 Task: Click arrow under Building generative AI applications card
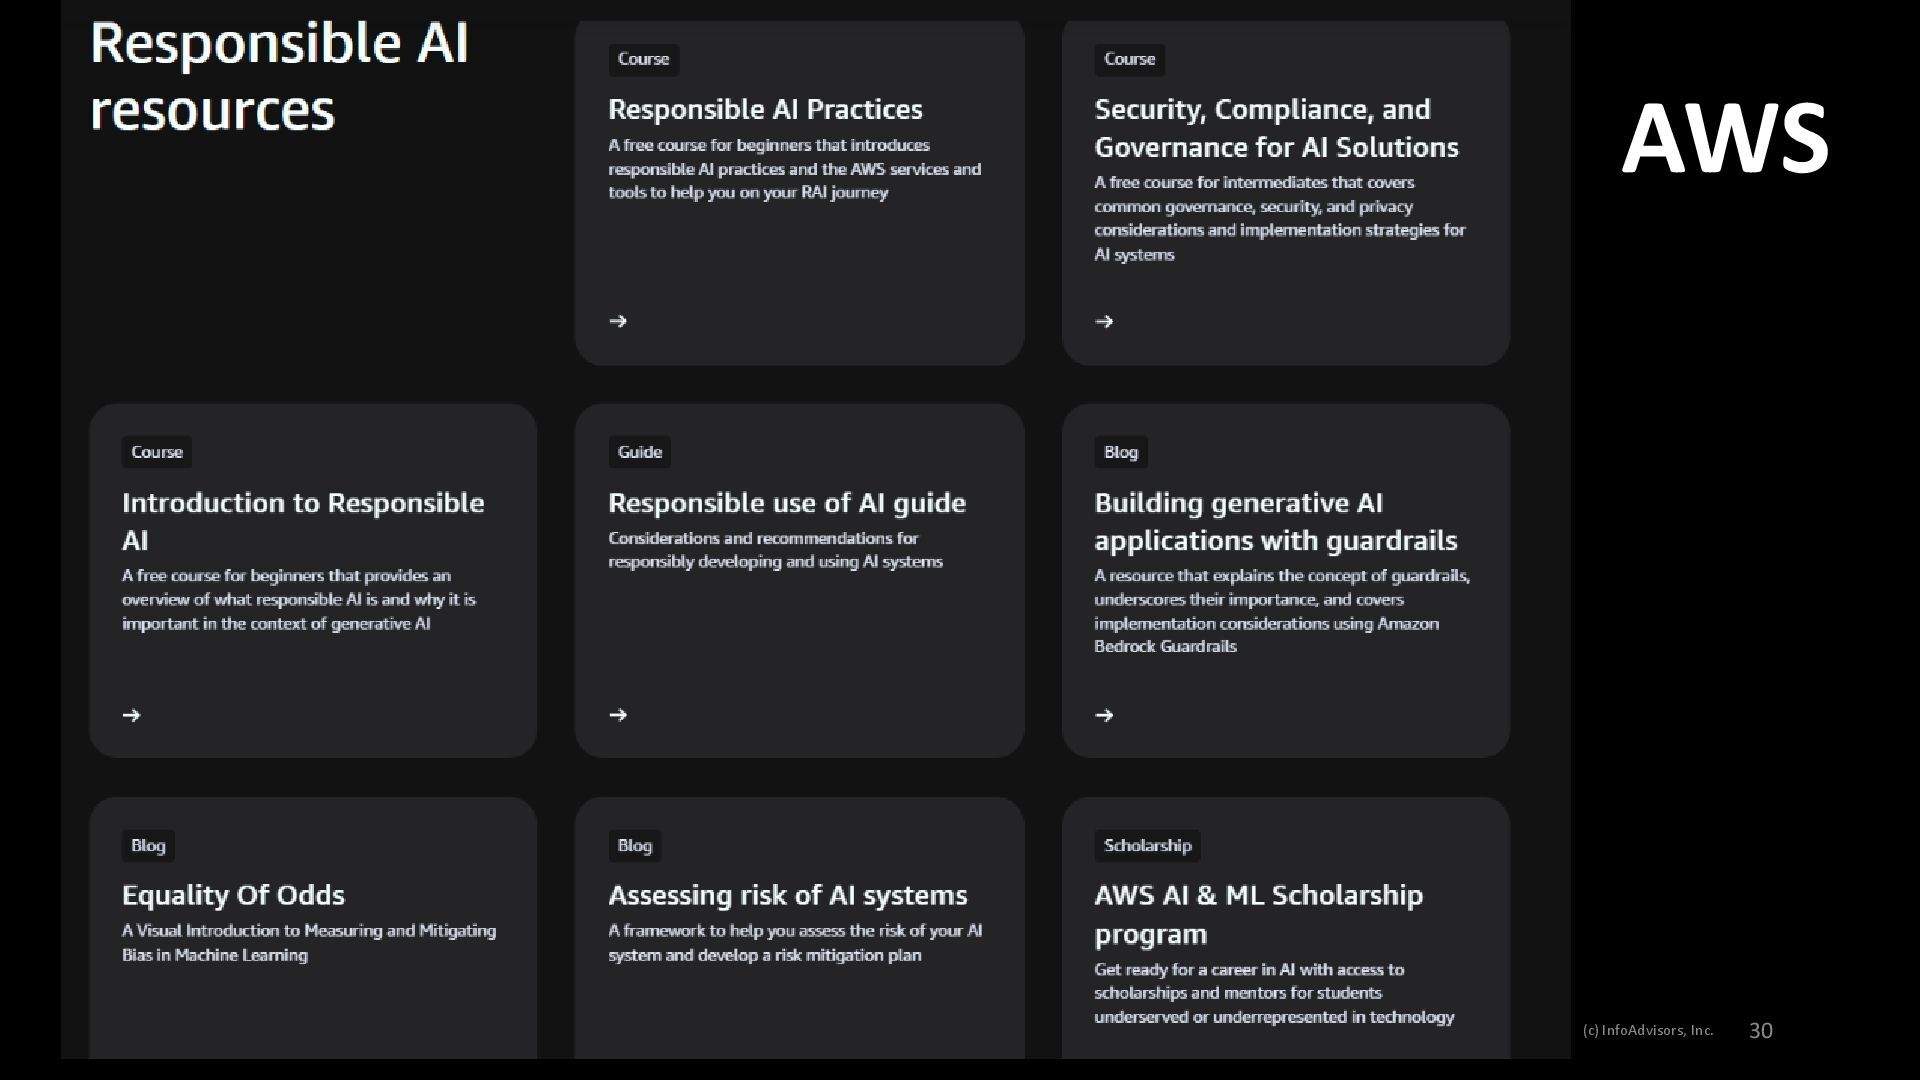coord(1104,715)
